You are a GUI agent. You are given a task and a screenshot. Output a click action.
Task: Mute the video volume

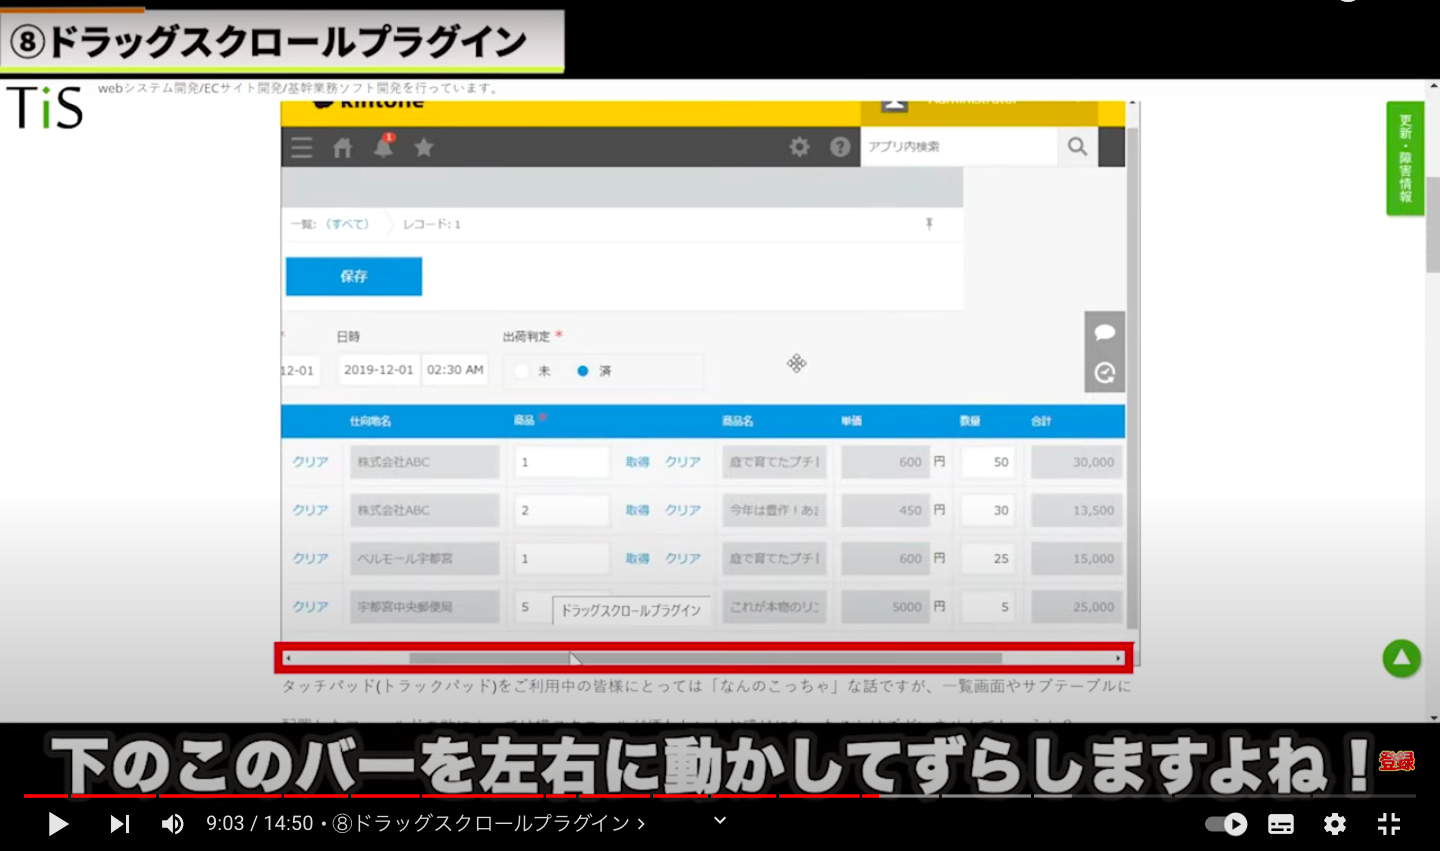pyautogui.click(x=173, y=824)
